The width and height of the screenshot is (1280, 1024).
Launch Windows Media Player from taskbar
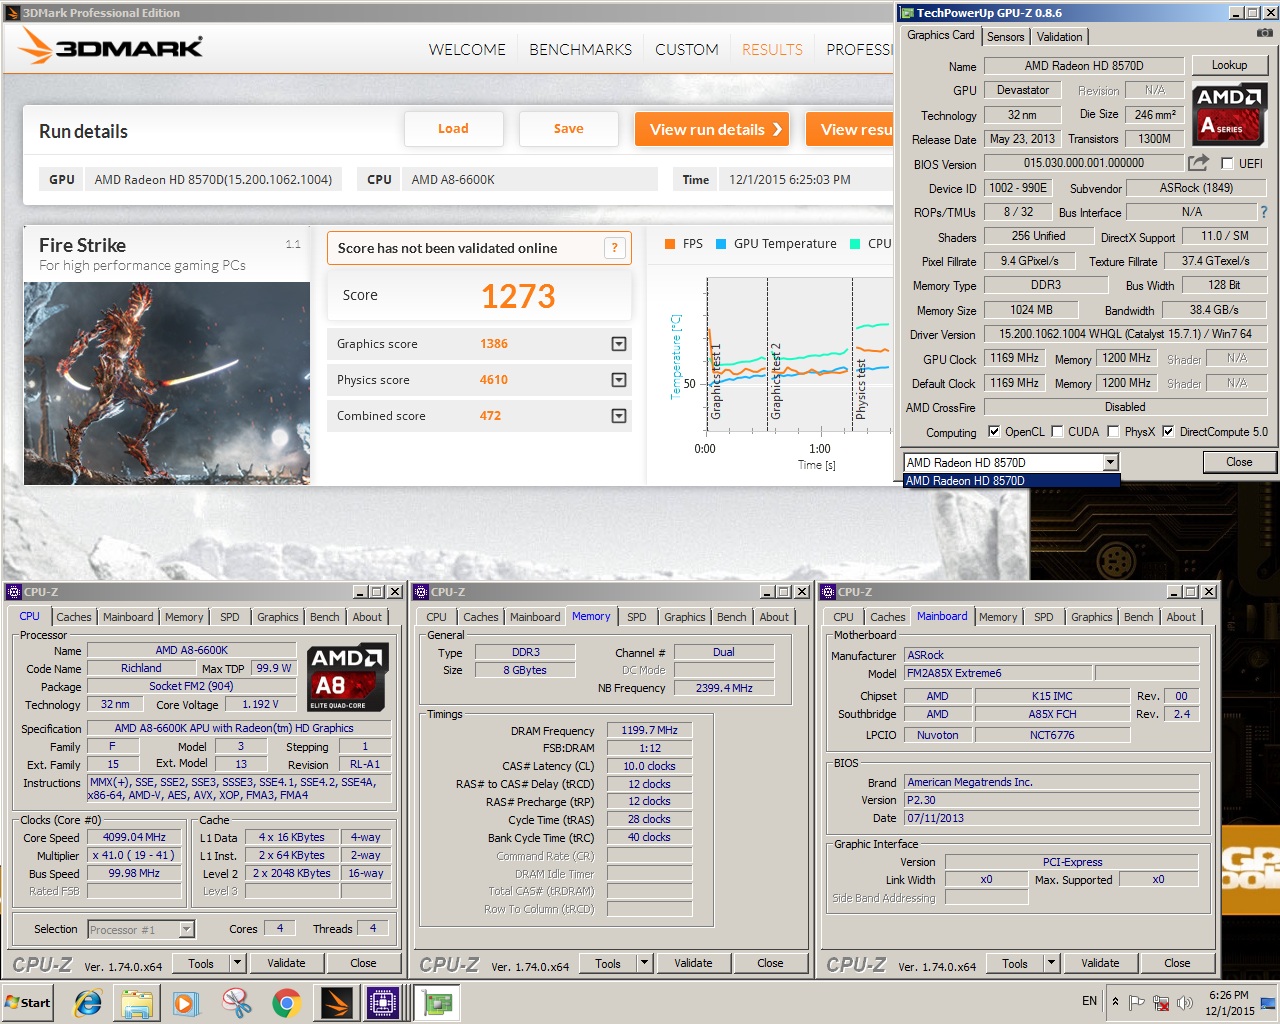[186, 1003]
